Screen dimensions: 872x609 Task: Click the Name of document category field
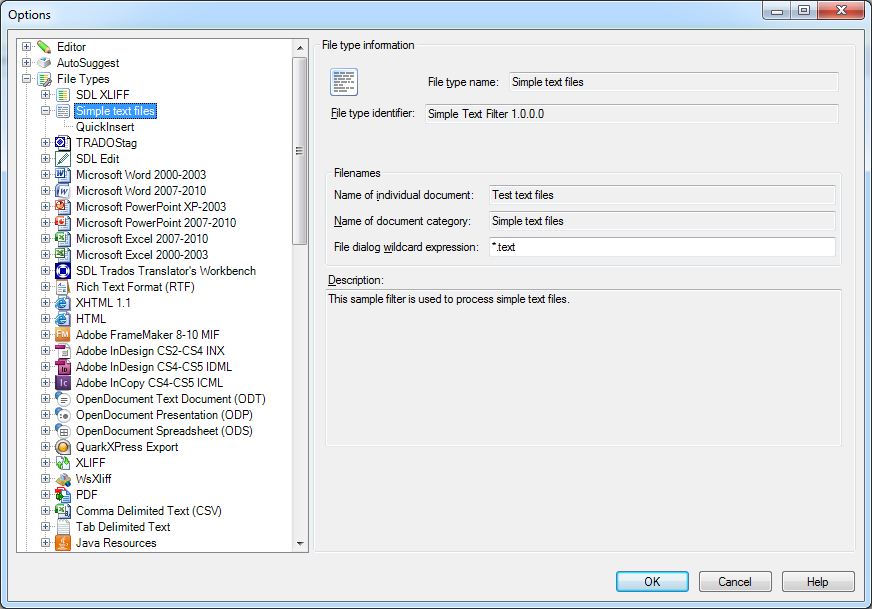[x=662, y=221]
